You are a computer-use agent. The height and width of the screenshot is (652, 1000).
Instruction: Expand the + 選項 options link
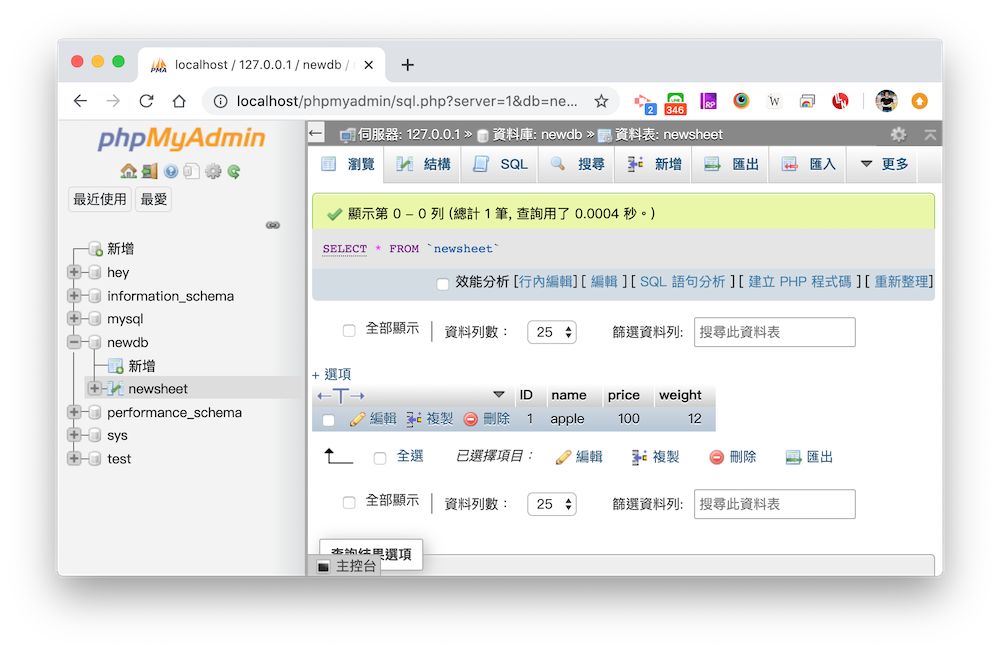coord(332,374)
